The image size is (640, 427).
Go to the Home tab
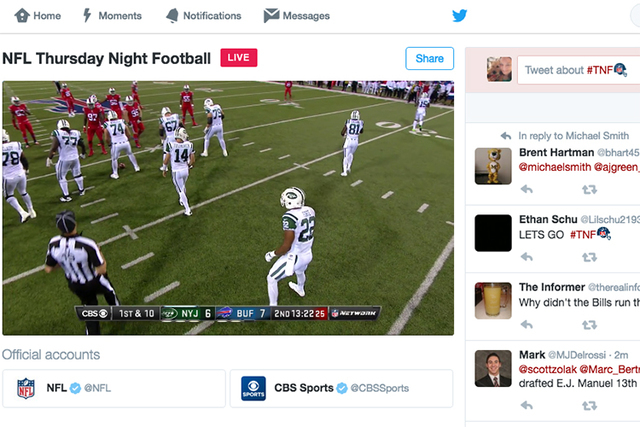coord(38,16)
